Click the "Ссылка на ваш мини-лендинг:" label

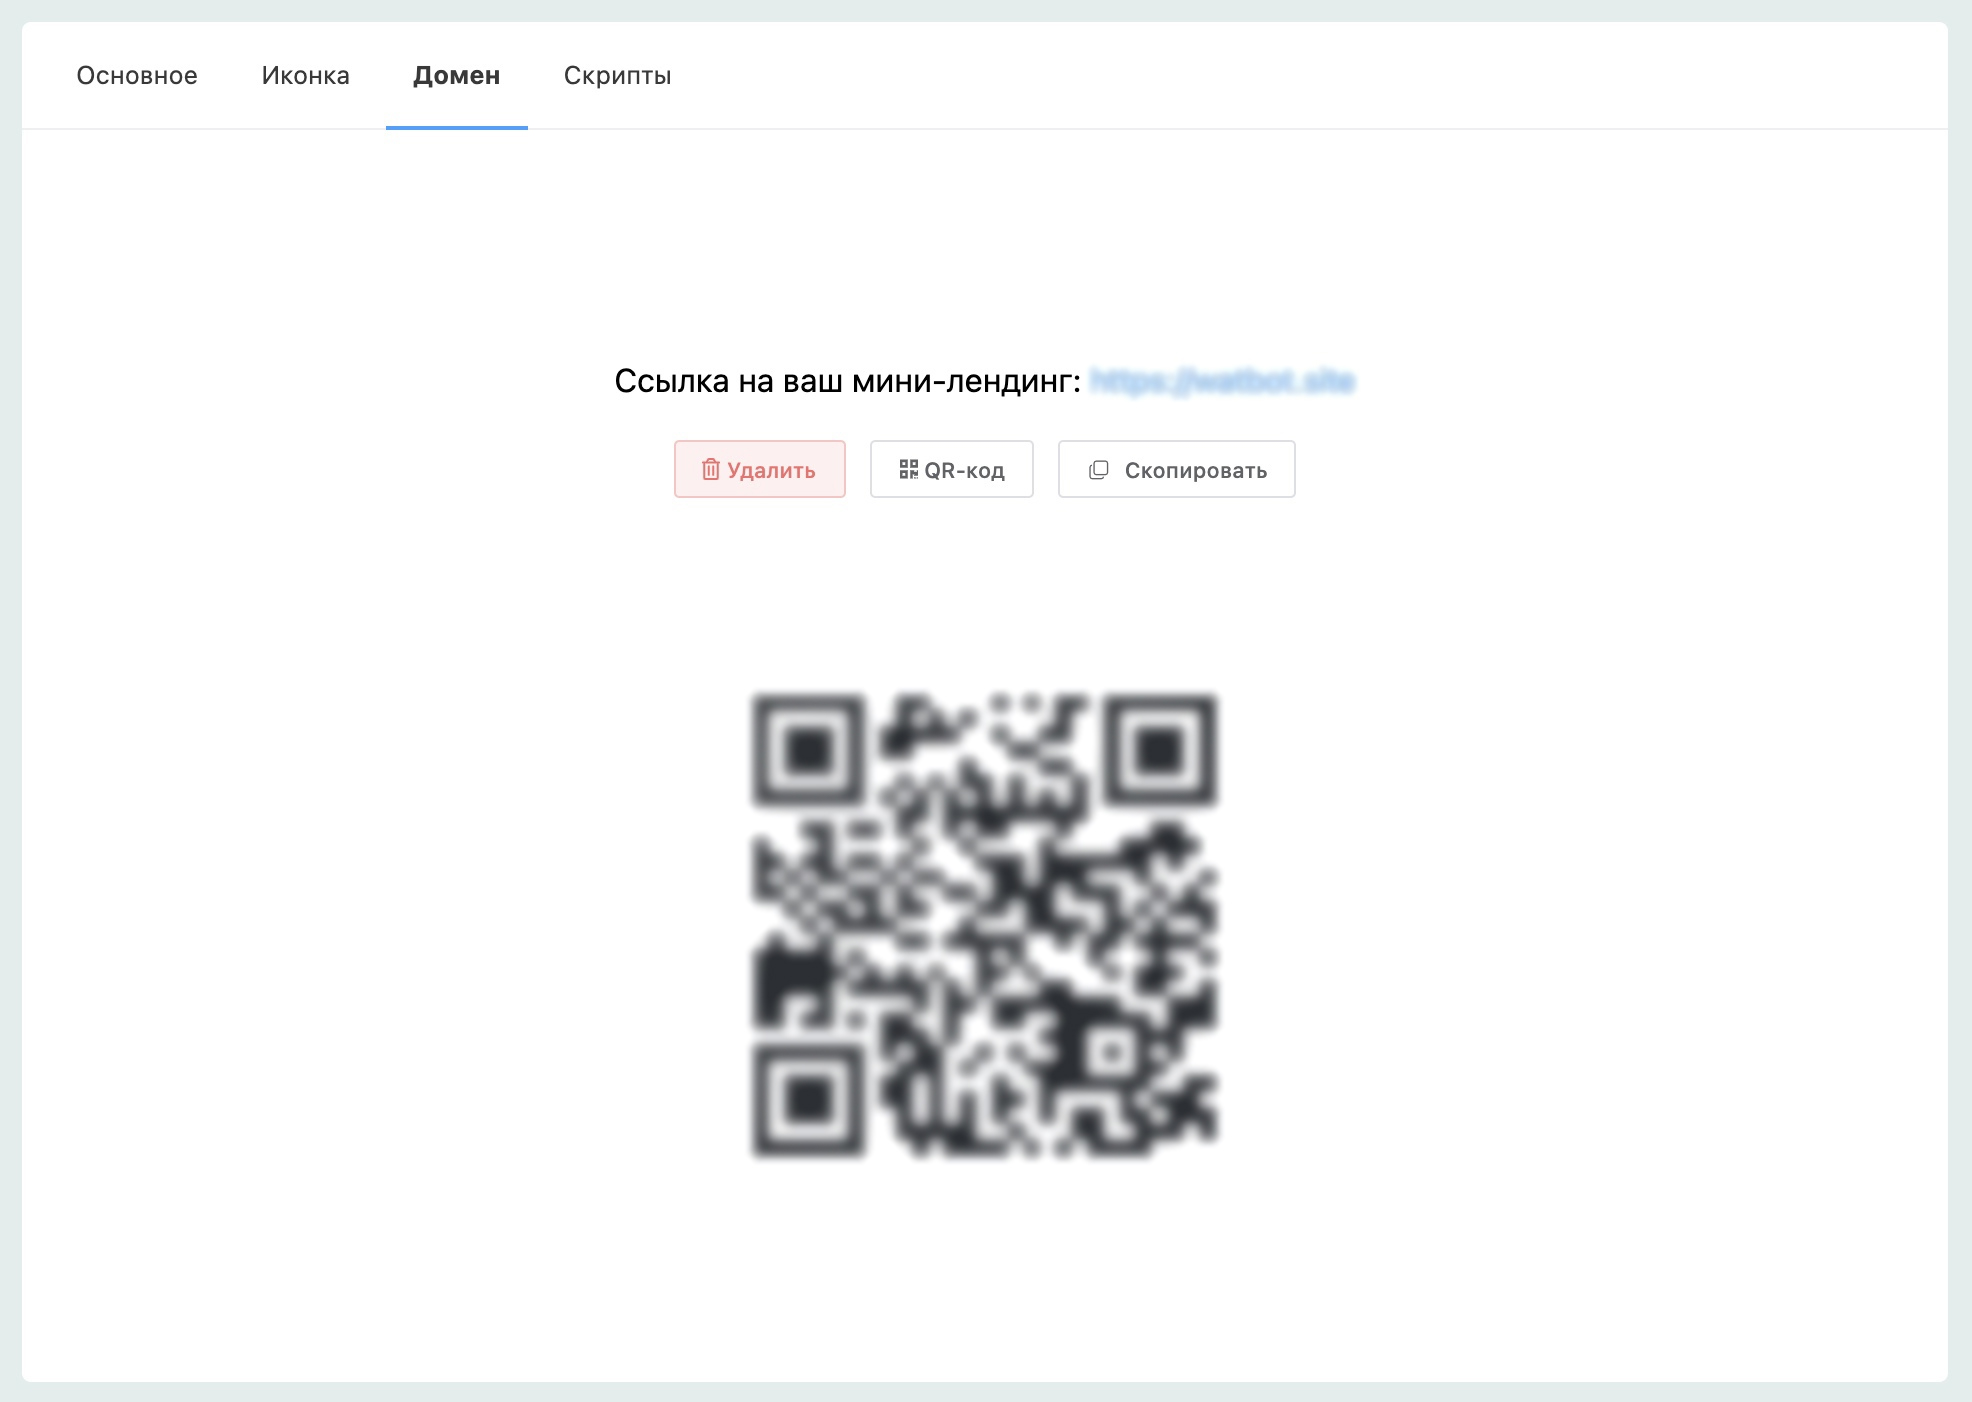coord(848,381)
